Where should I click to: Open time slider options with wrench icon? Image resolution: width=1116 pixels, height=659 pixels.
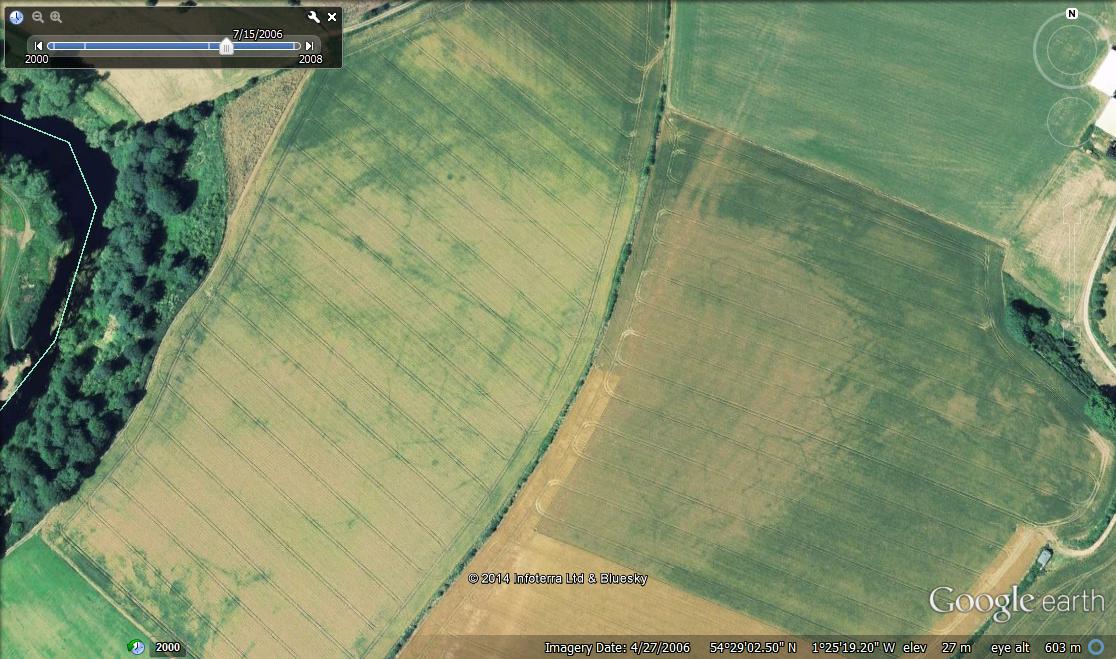313,17
